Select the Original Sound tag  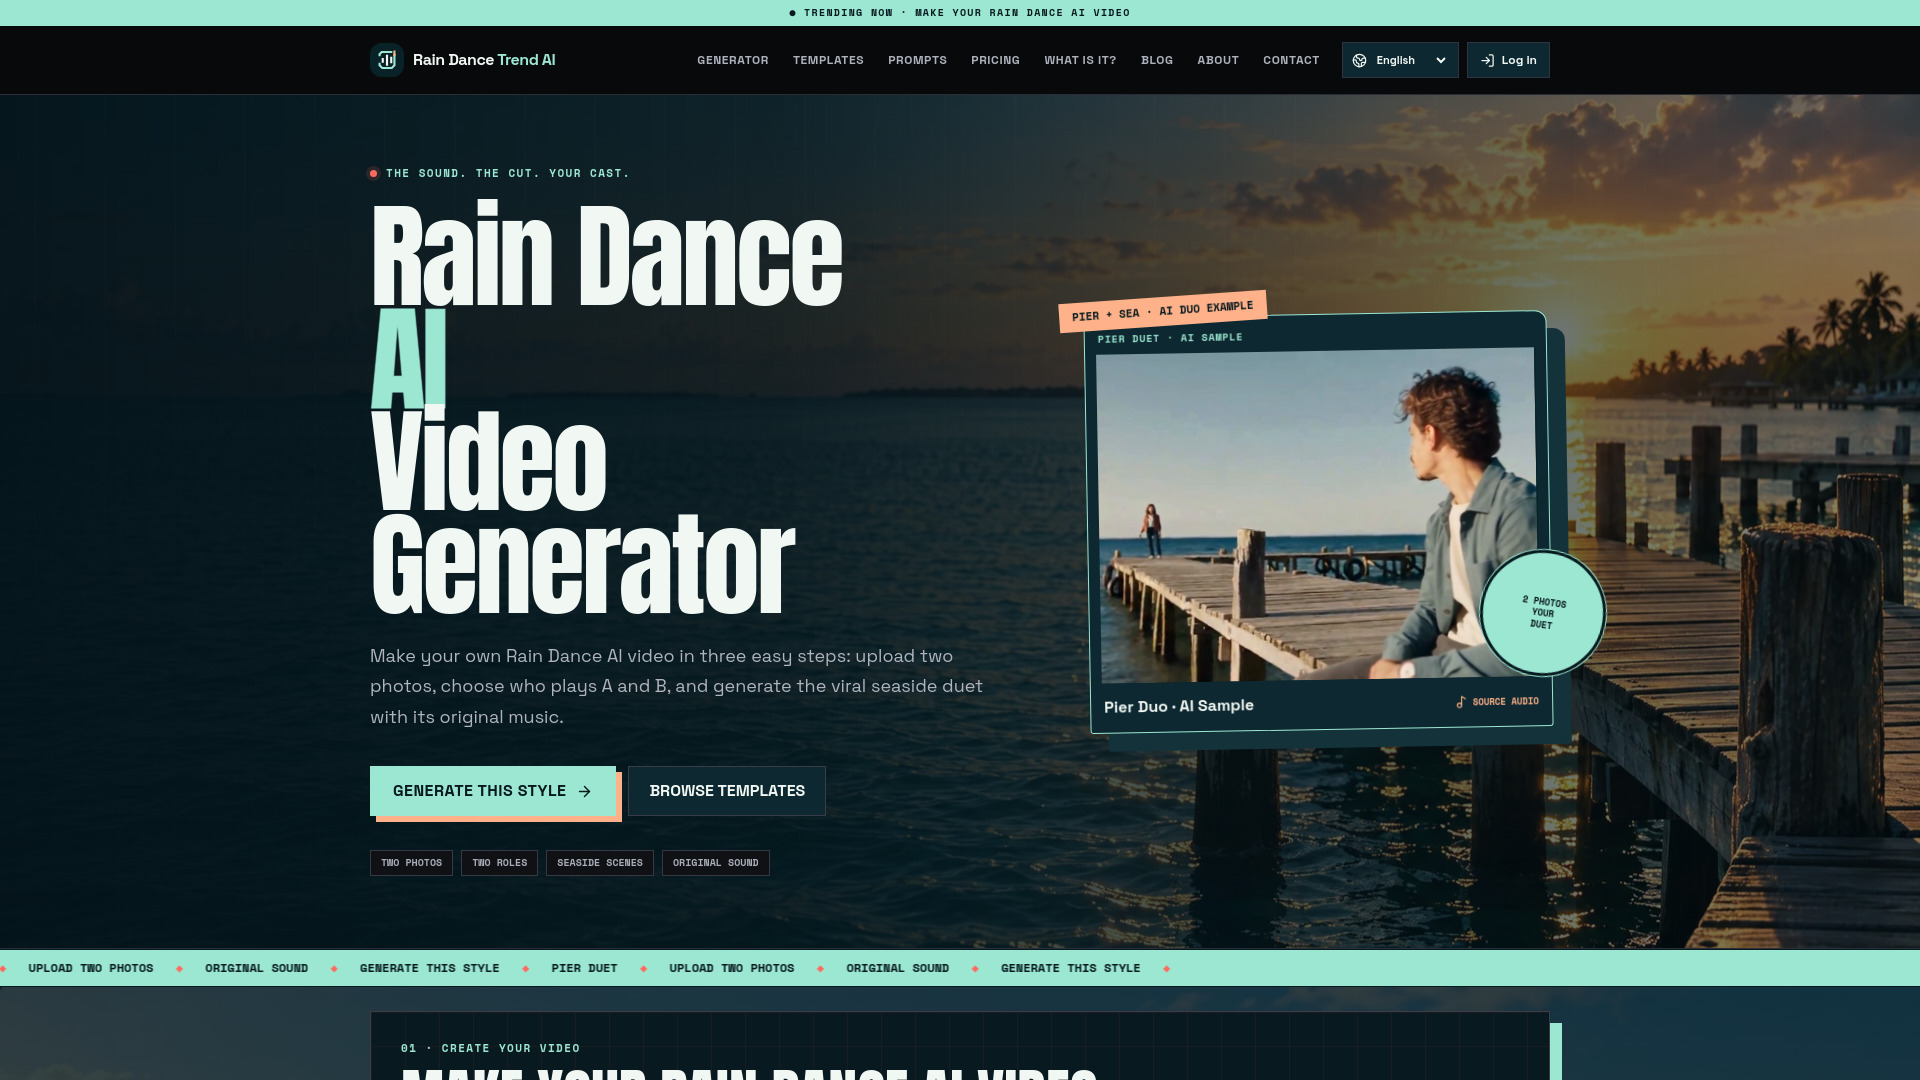tap(716, 863)
